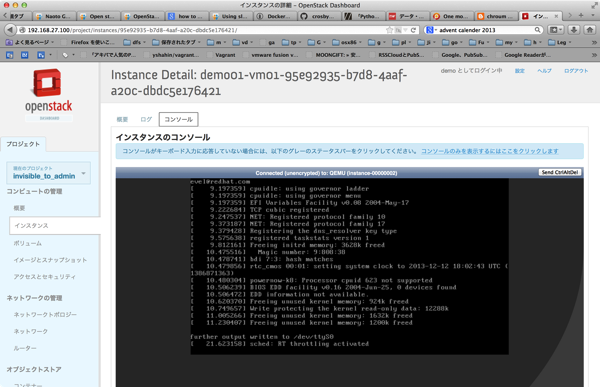Open インスタンス in the sidebar
The height and width of the screenshot is (387, 600).
[55, 225]
